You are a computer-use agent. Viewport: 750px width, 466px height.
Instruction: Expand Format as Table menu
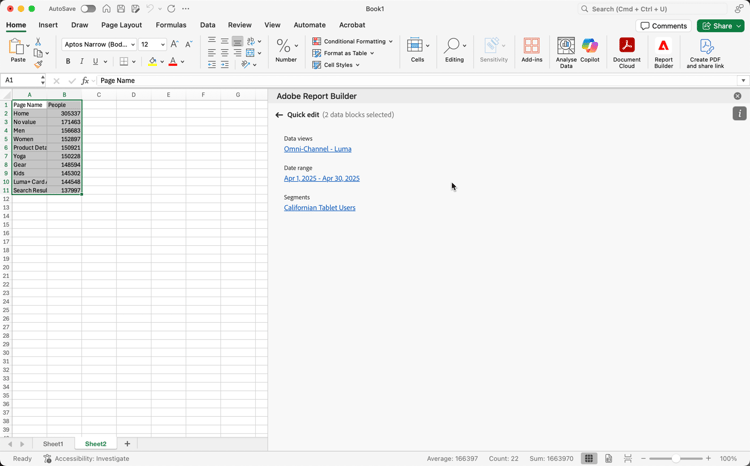372,53
